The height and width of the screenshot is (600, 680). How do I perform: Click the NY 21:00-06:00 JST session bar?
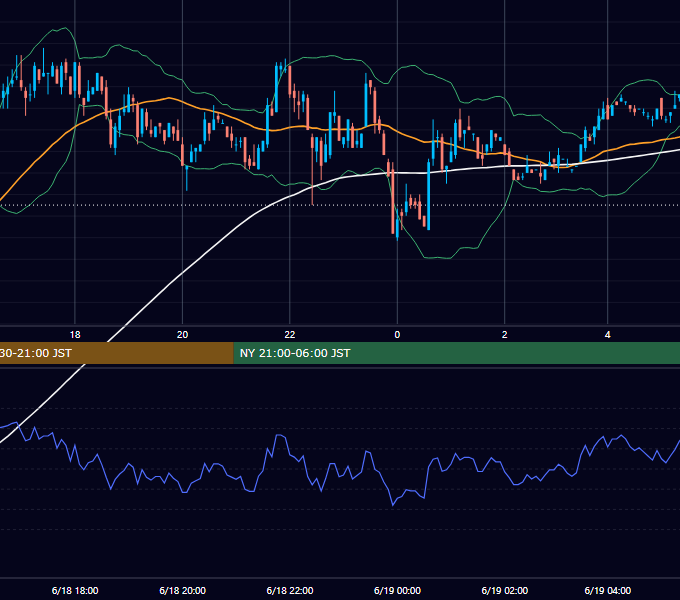[x=457, y=353]
